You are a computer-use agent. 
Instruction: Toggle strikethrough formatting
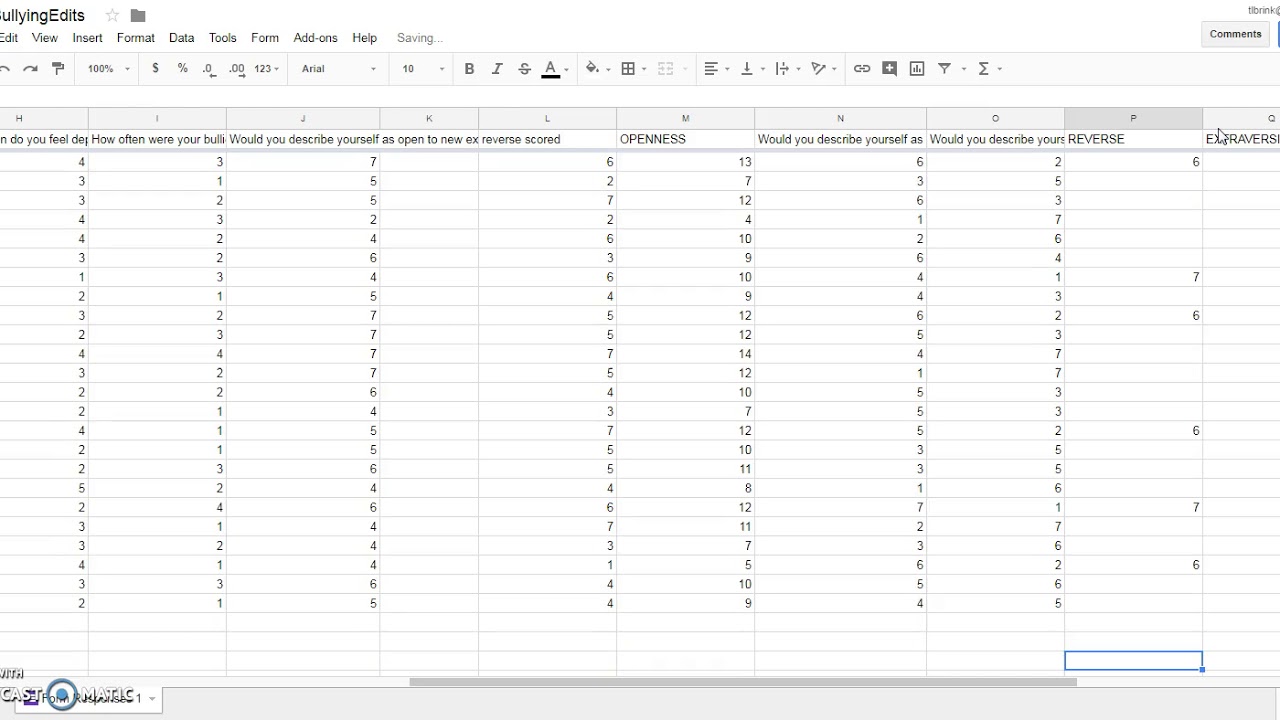click(524, 69)
